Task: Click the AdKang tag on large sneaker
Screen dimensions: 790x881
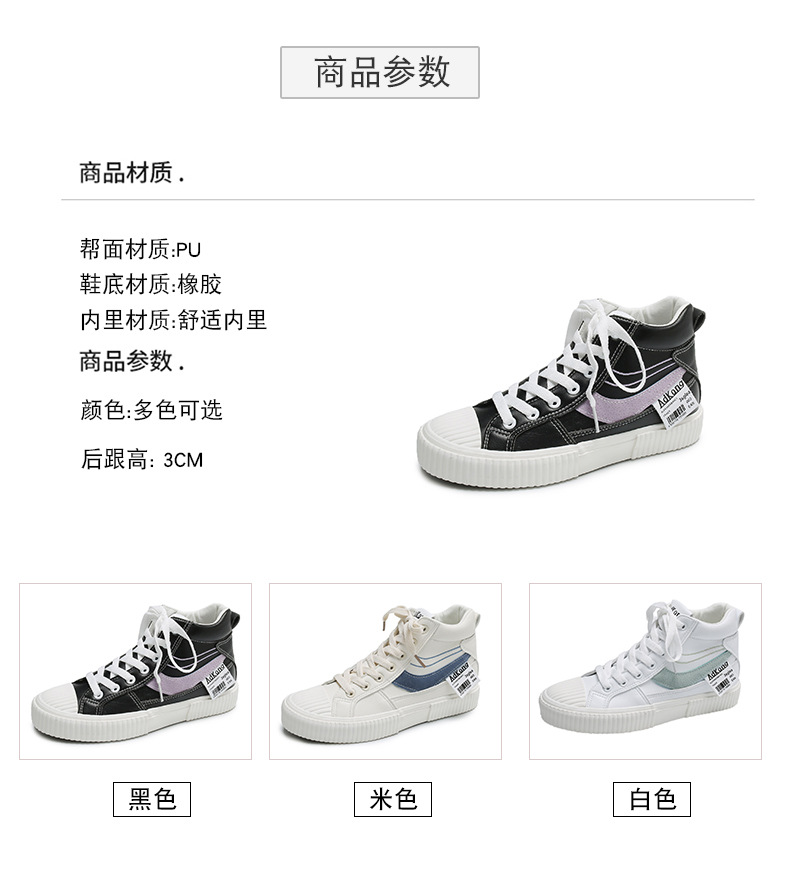Action: pos(680,403)
